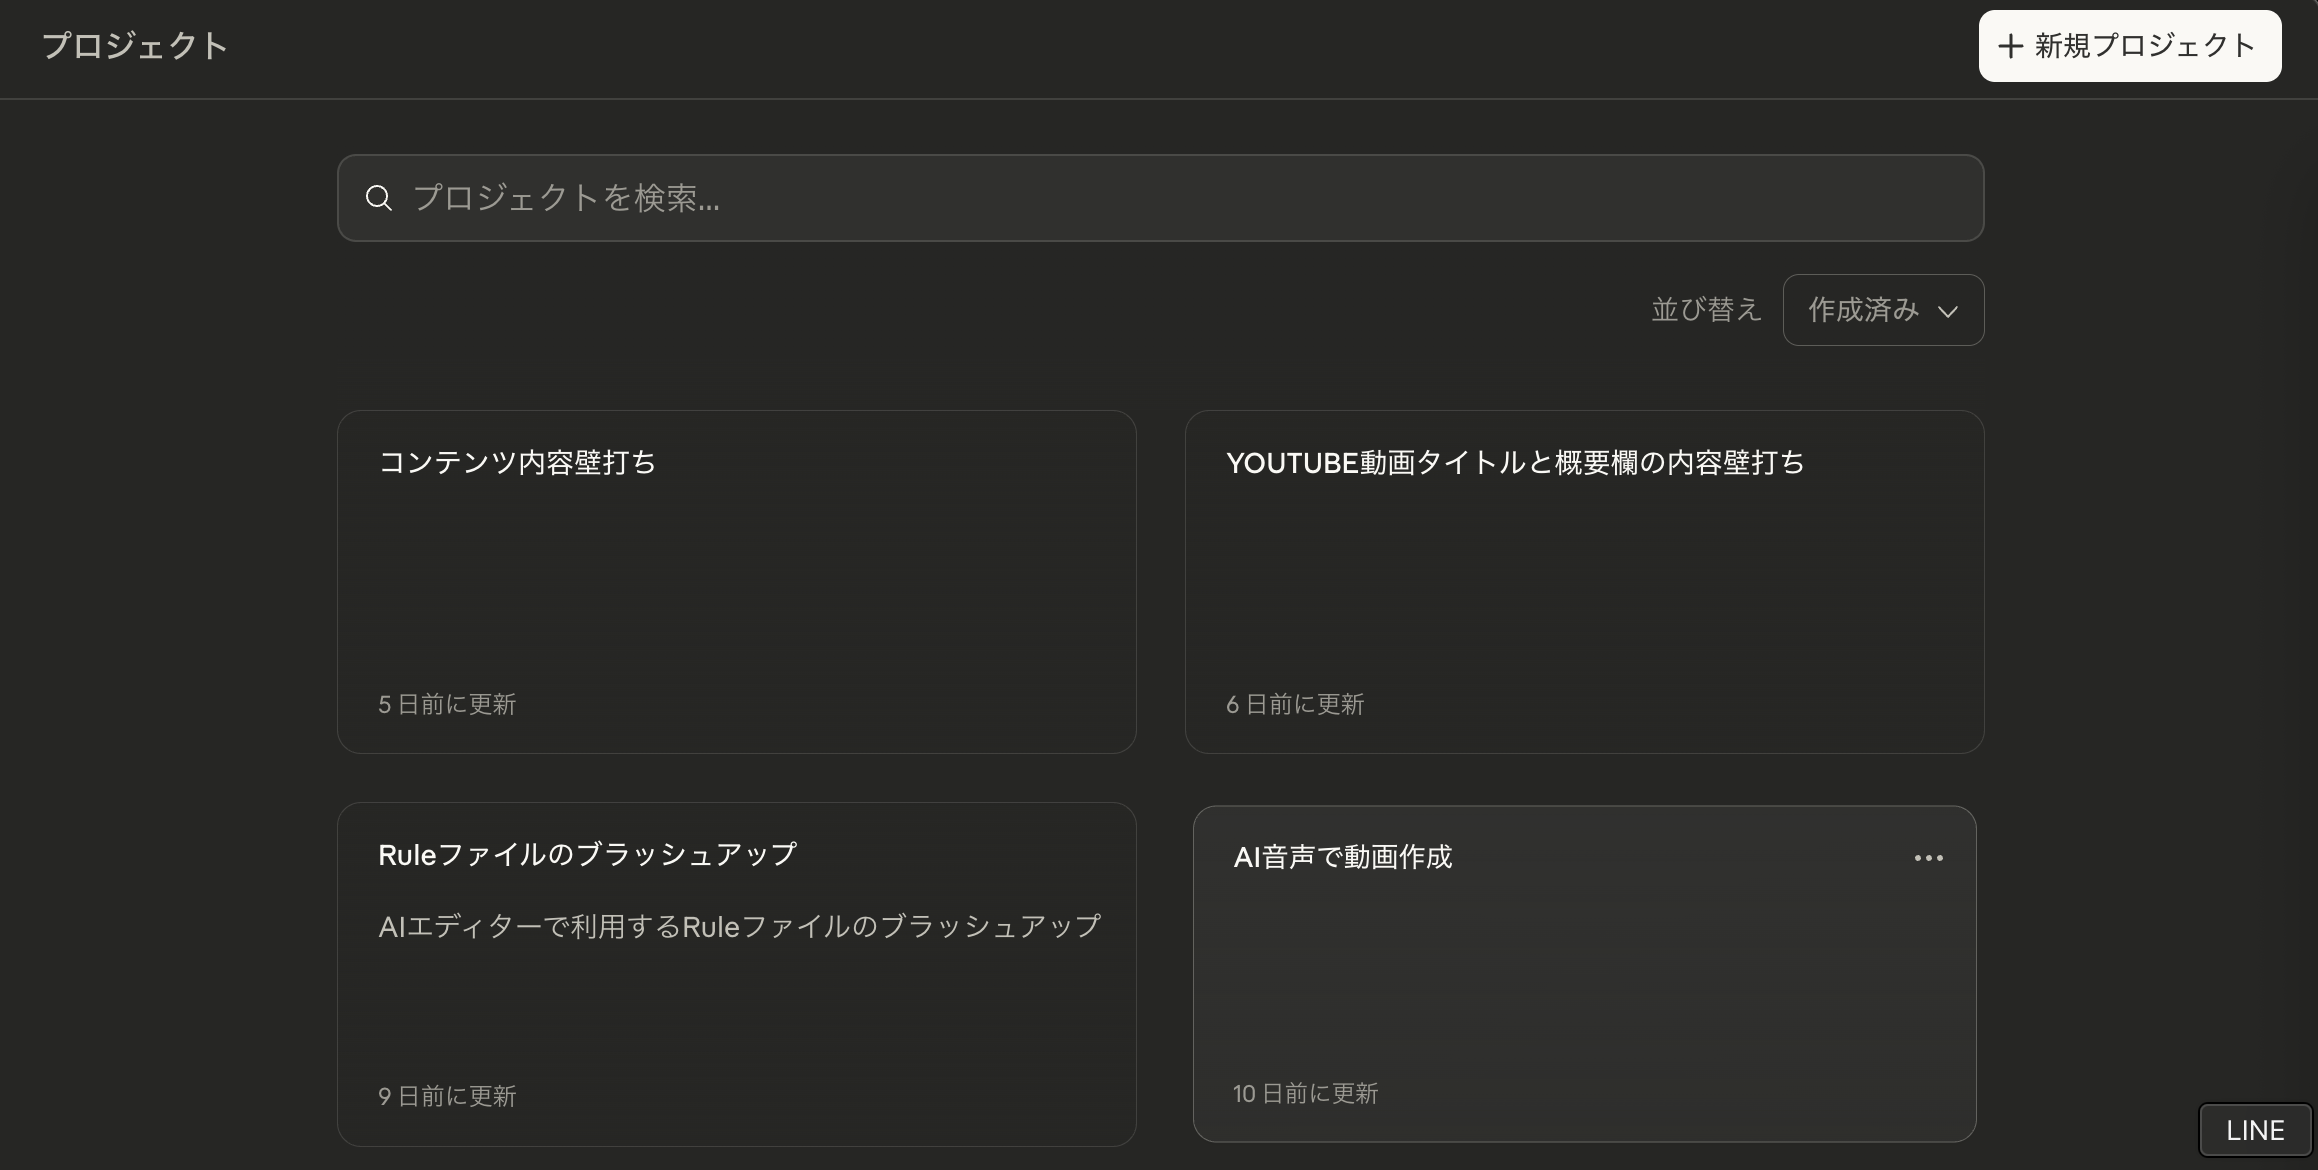Click the magnifier search icon
The image size is (2318, 1170).
pos(378,198)
